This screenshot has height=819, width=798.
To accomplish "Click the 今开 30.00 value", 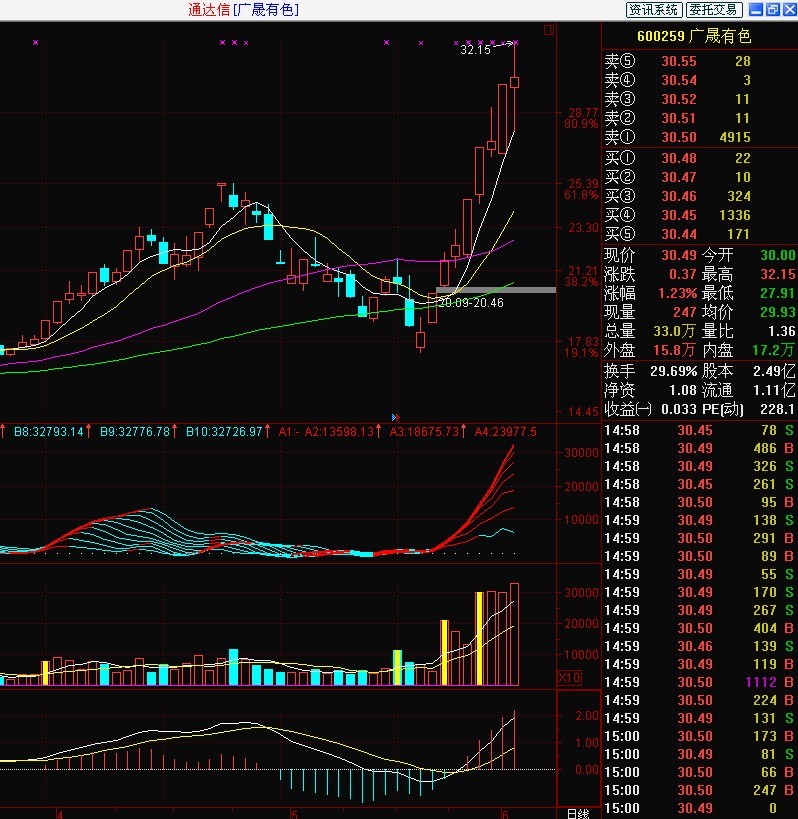I will pos(778,255).
